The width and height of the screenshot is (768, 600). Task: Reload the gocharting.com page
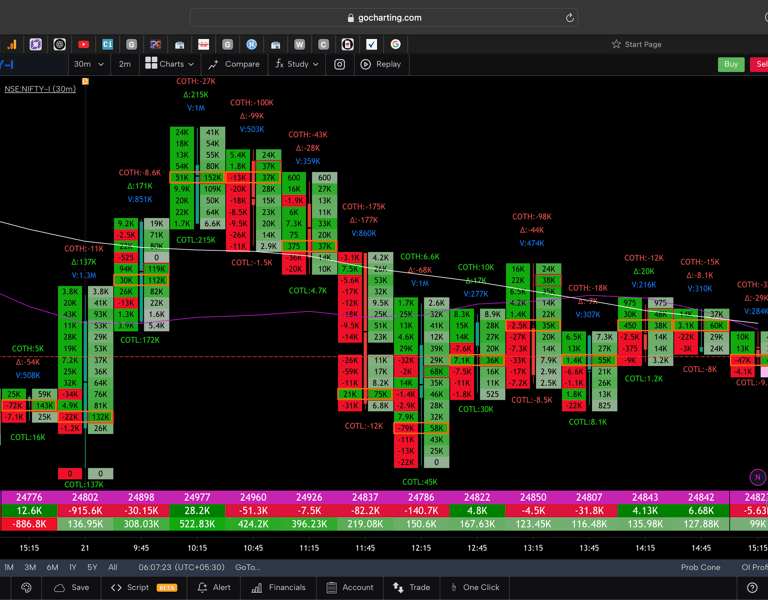coord(569,18)
